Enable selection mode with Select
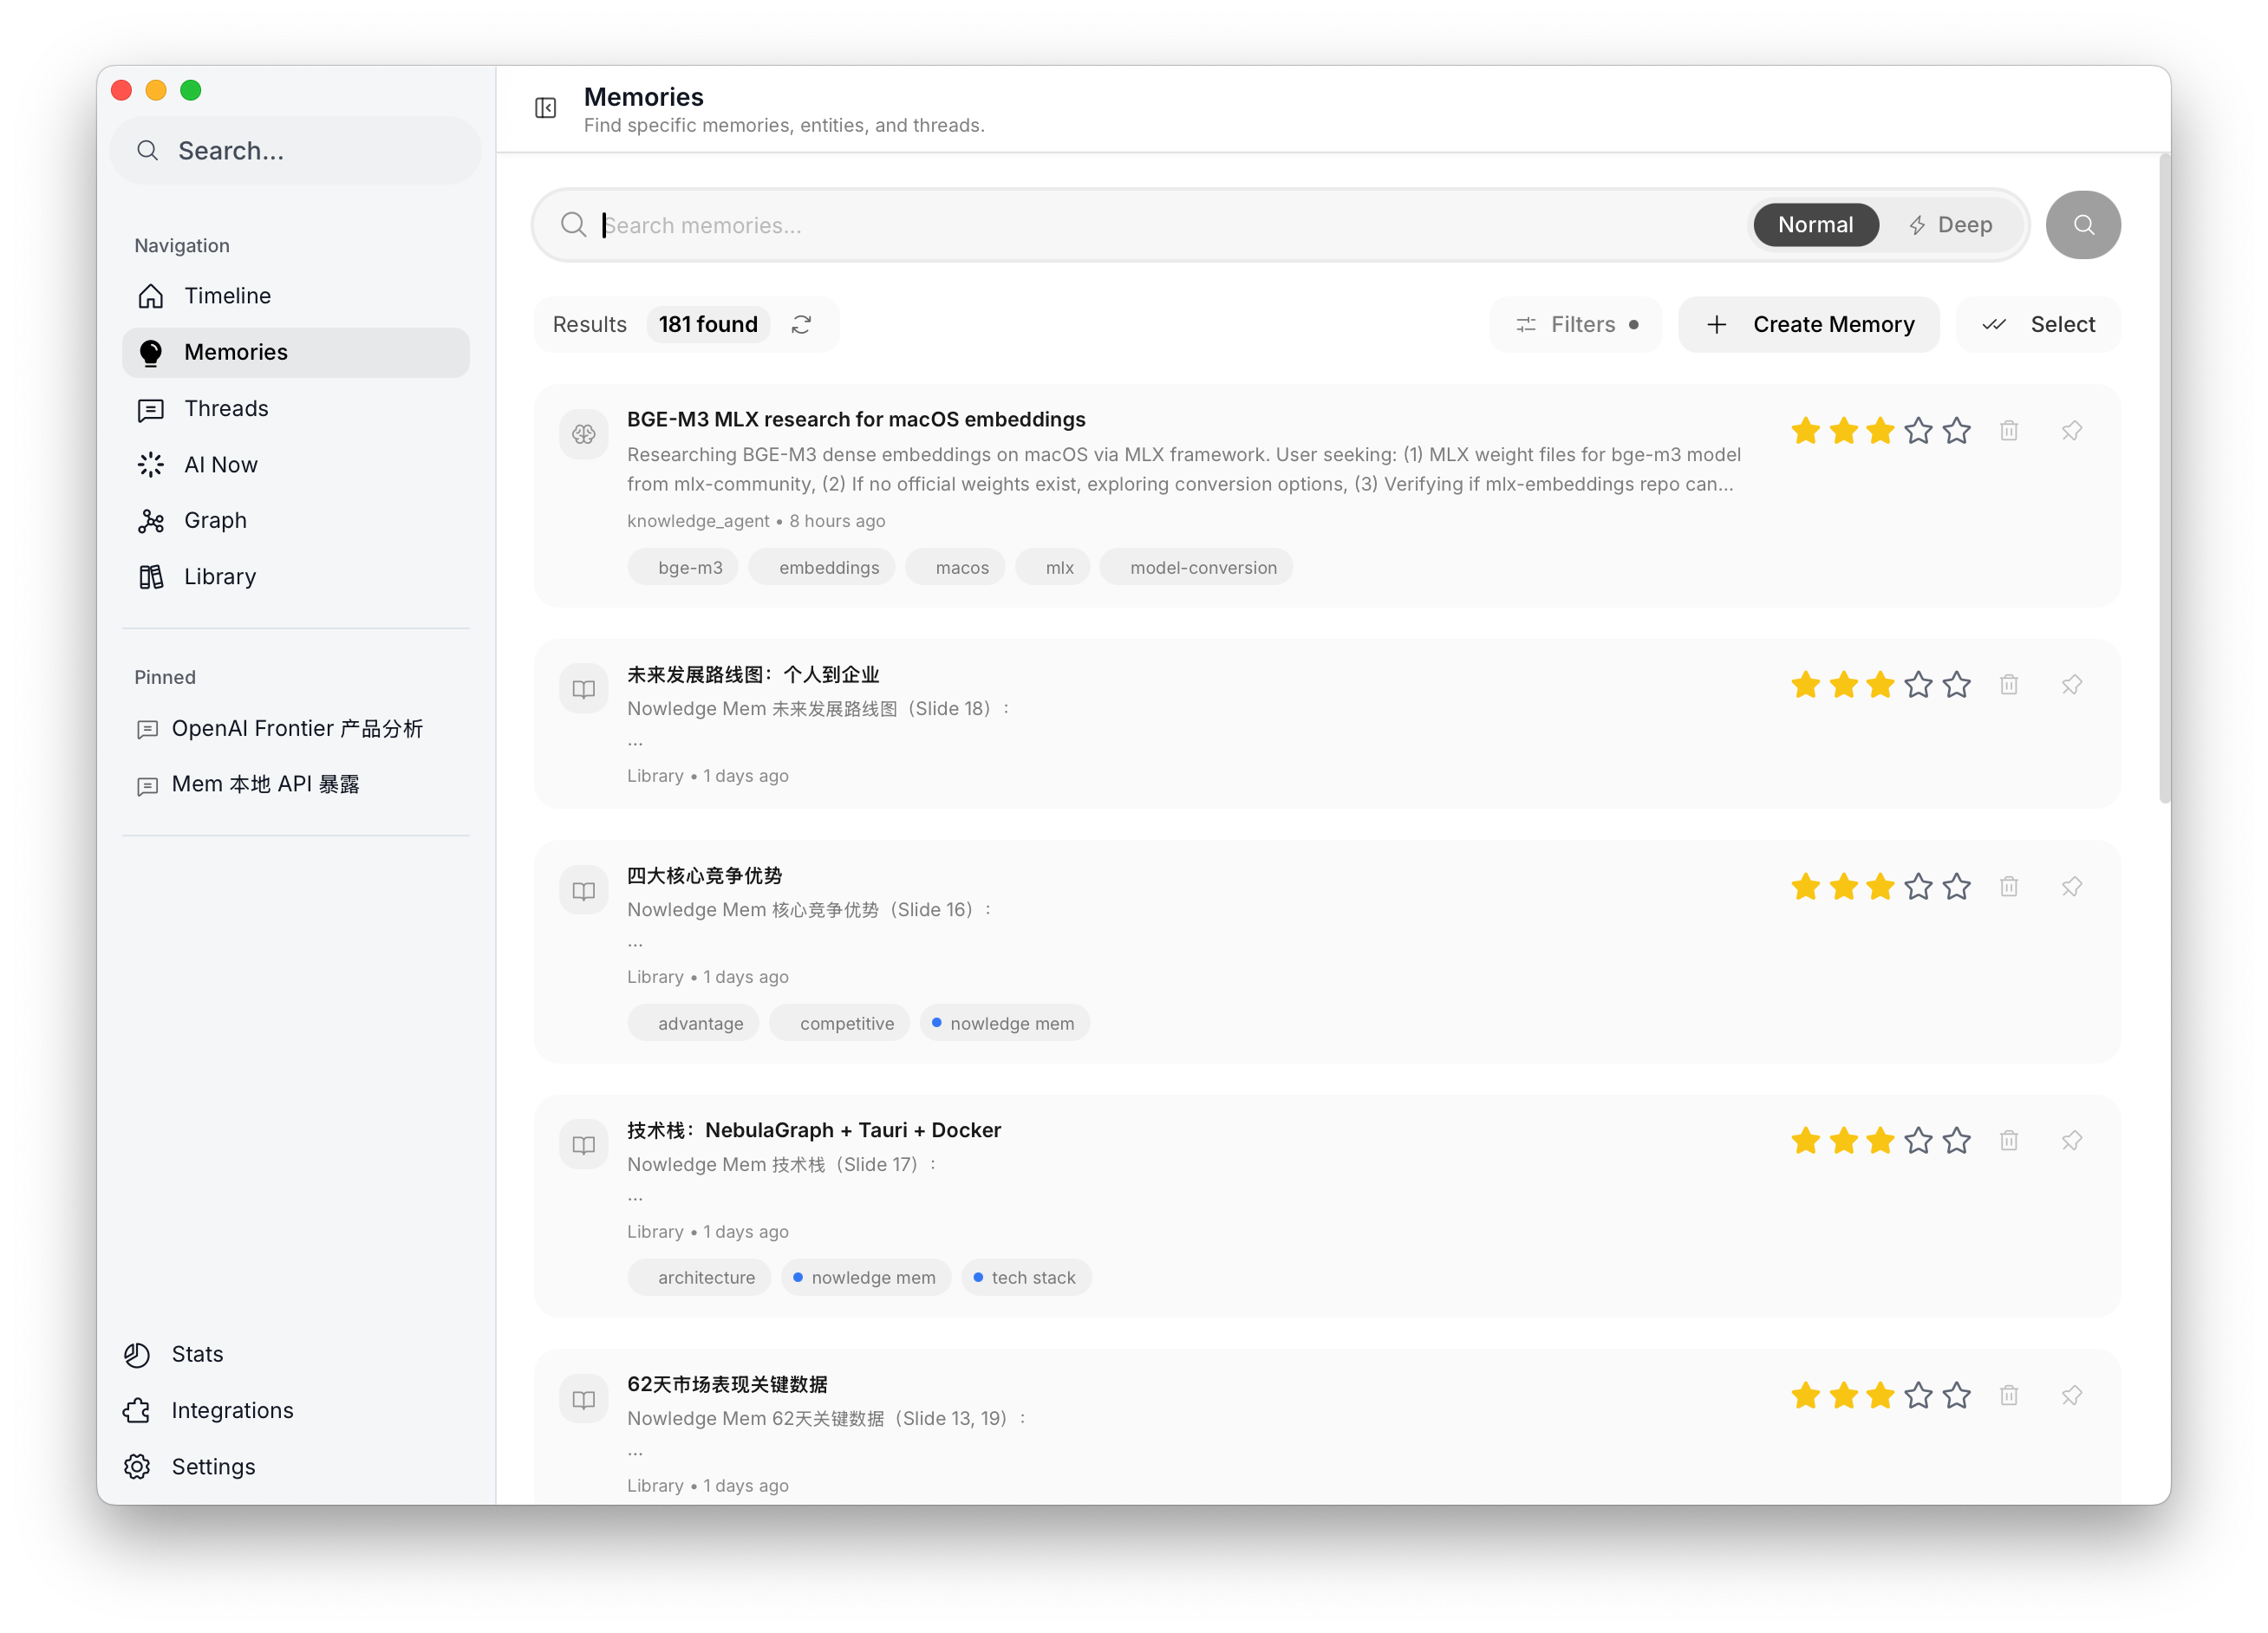The image size is (2268, 1633). point(2038,325)
